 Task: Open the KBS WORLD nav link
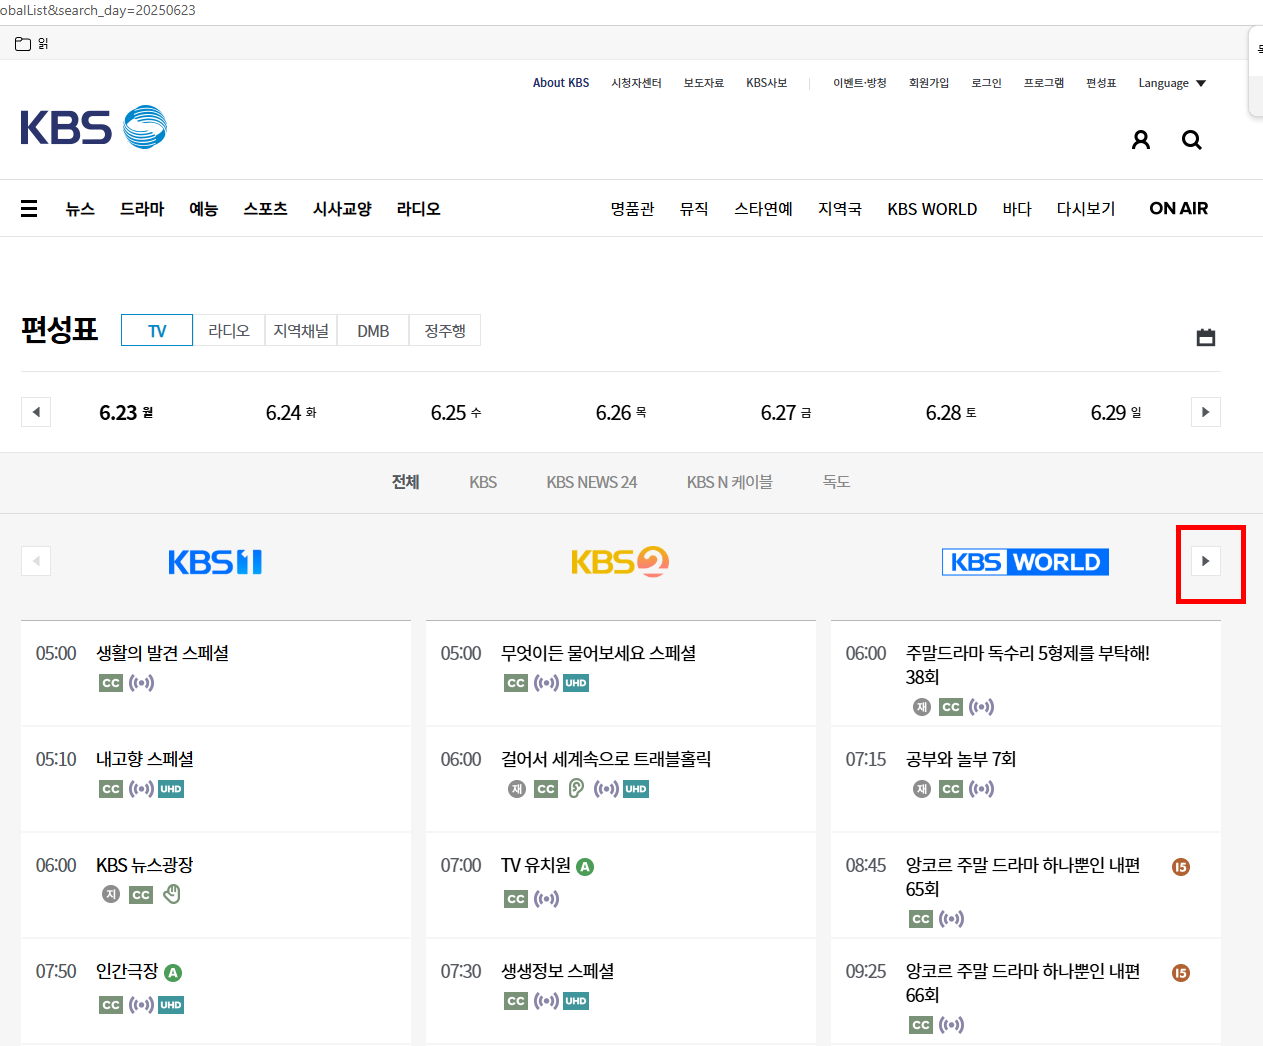(932, 209)
